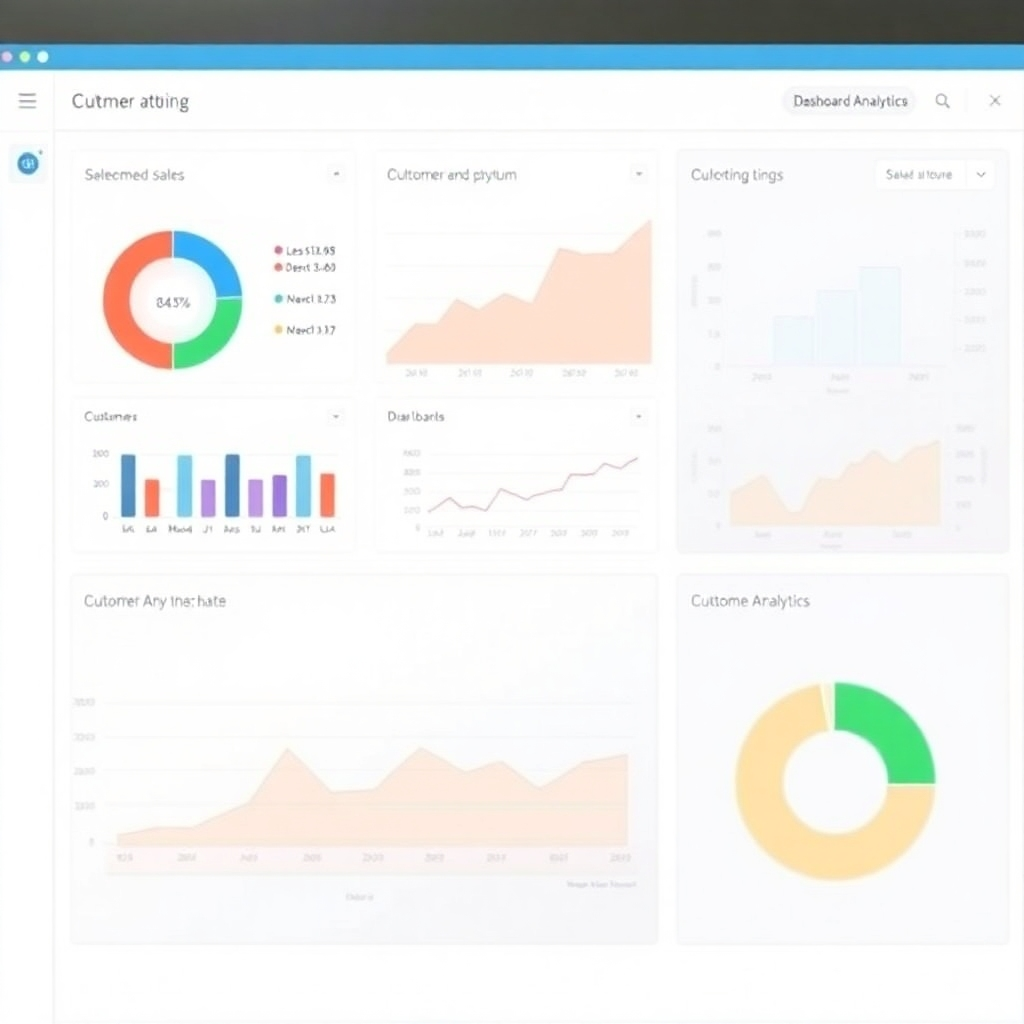Open the hamburger navigation menu
The width and height of the screenshot is (1024, 1024).
pos(27,100)
